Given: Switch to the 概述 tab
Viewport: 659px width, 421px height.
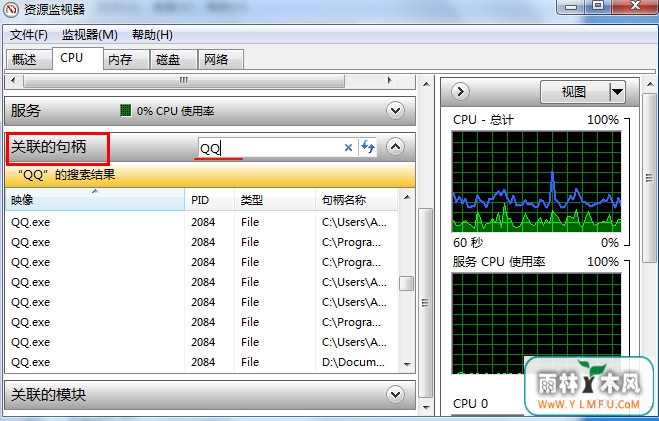Looking at the screenshot, I should tap(28, 60).
